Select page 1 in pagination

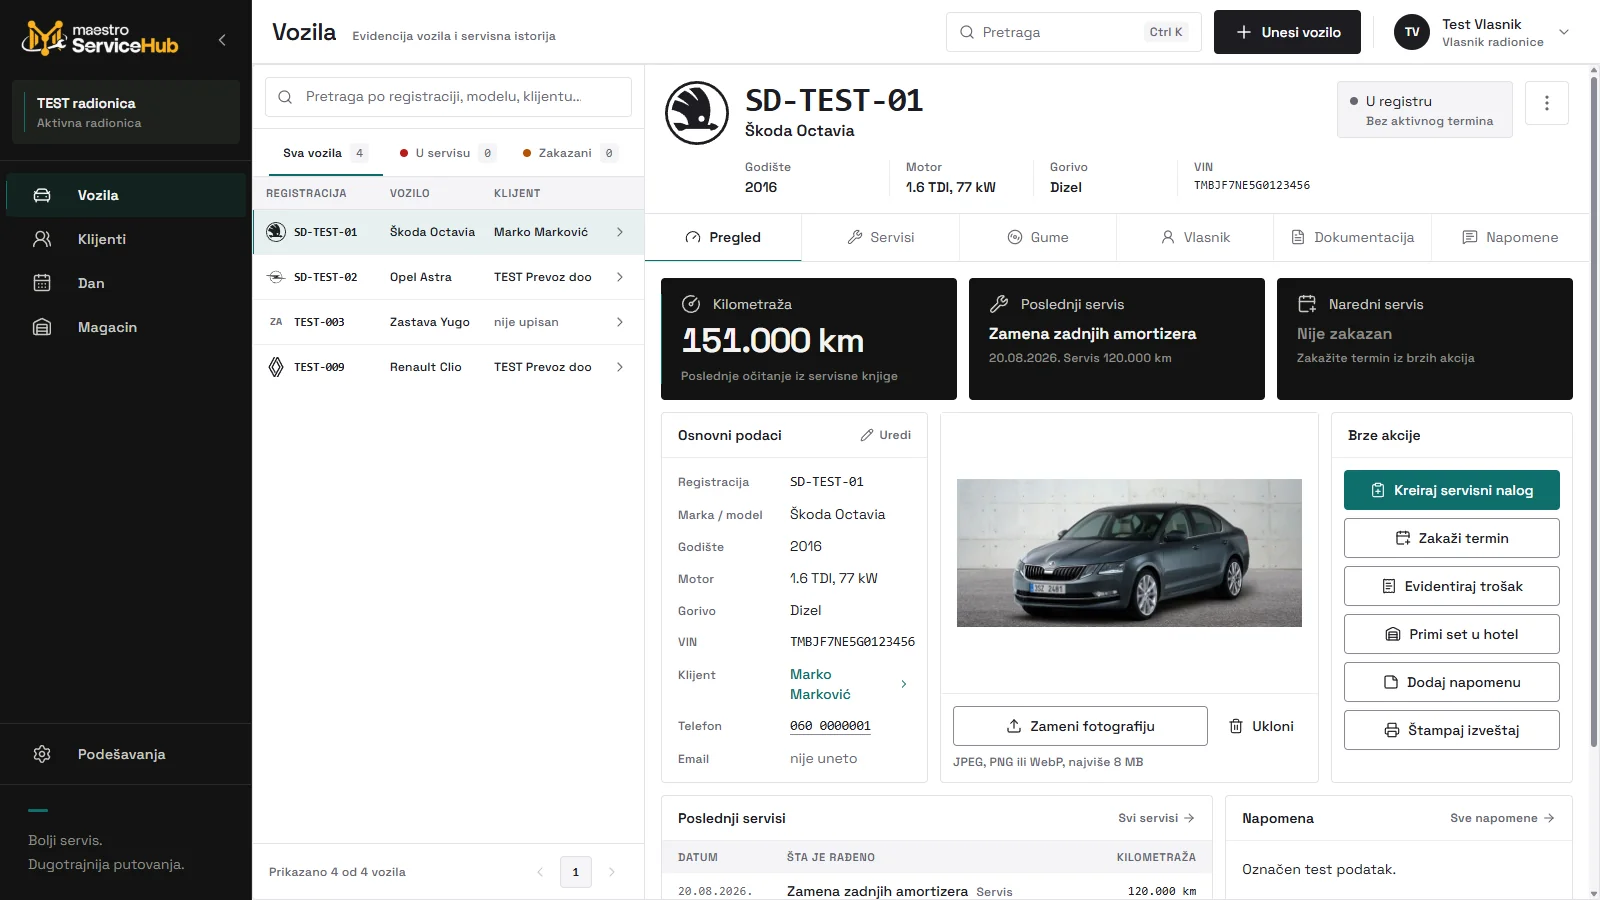click(x=576, y=872)
